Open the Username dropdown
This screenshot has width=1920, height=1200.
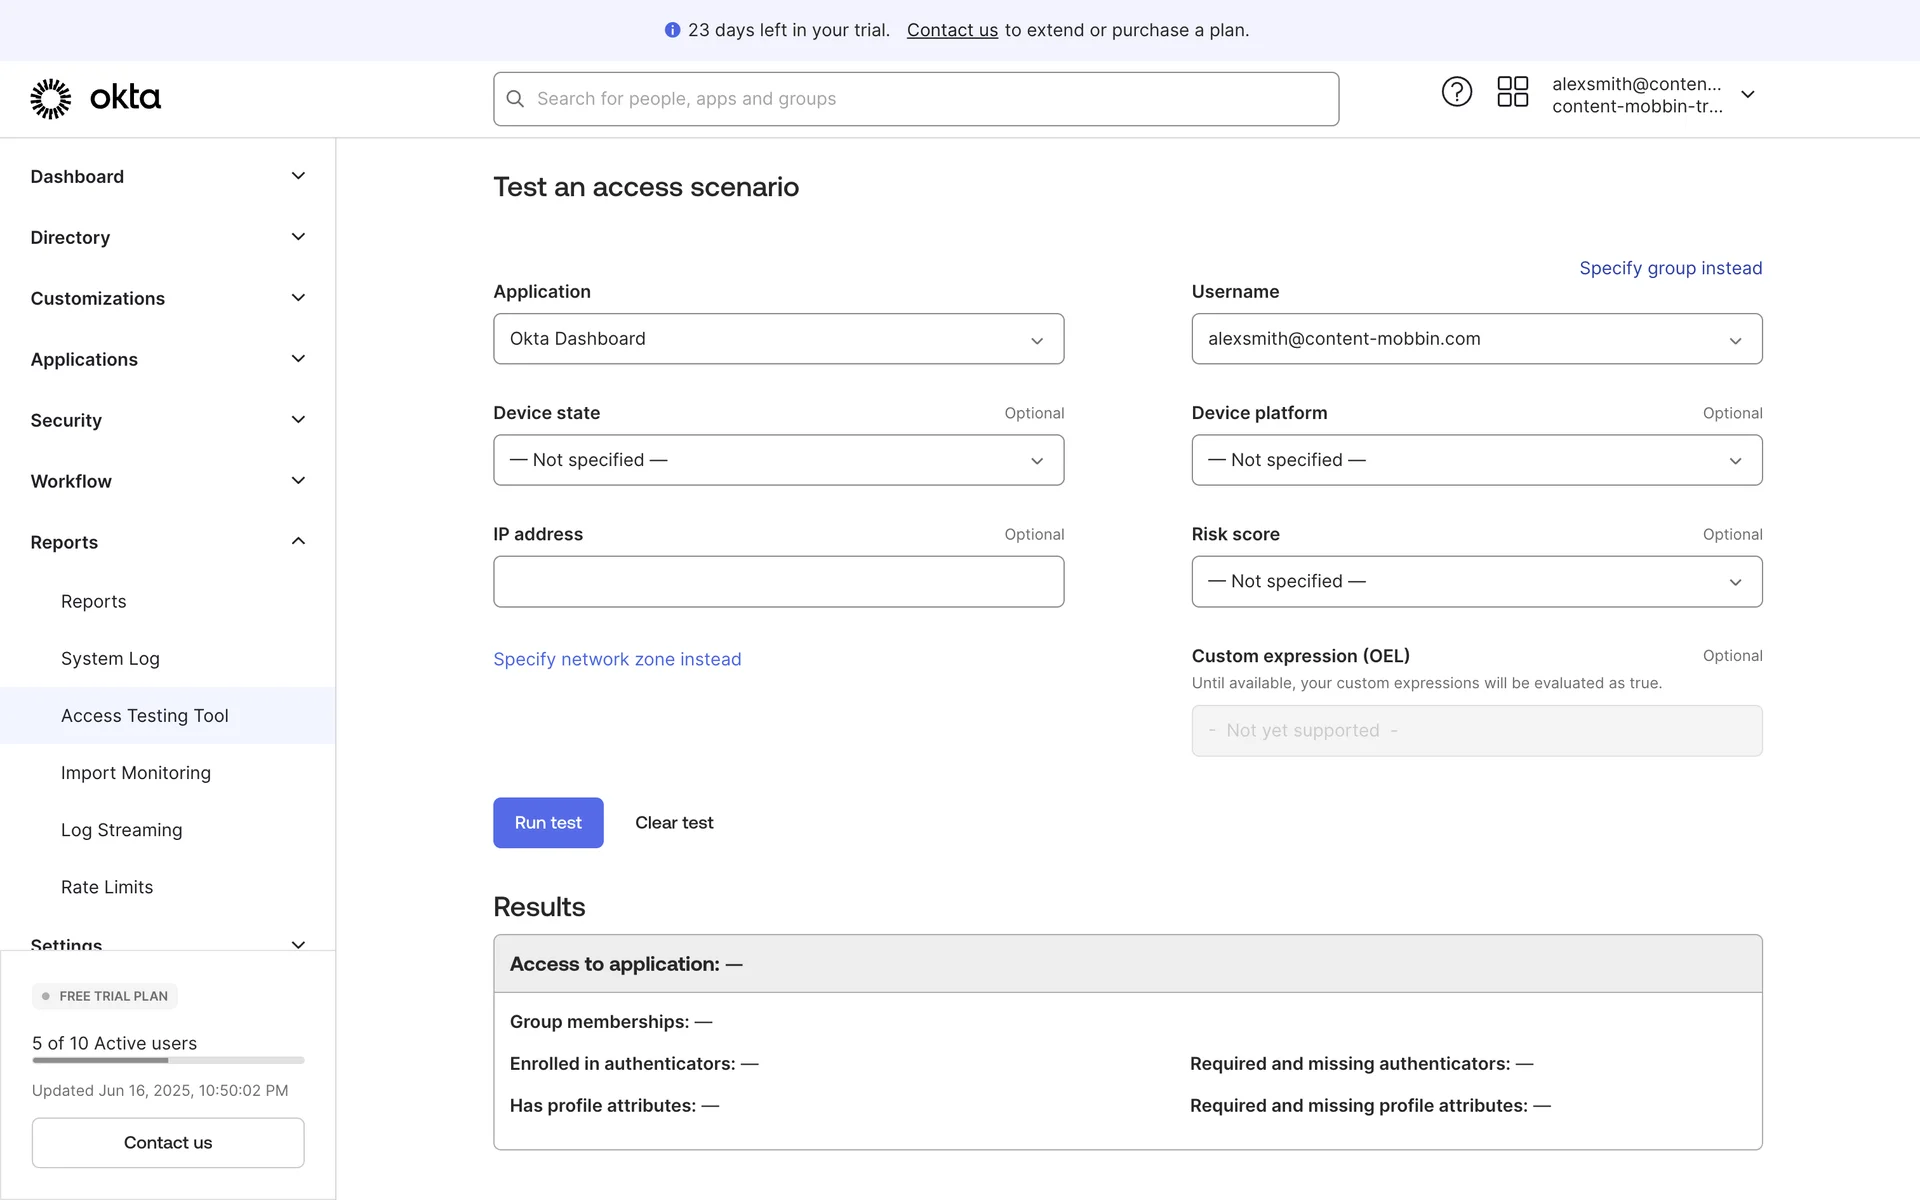click(x=1476, y=339)
